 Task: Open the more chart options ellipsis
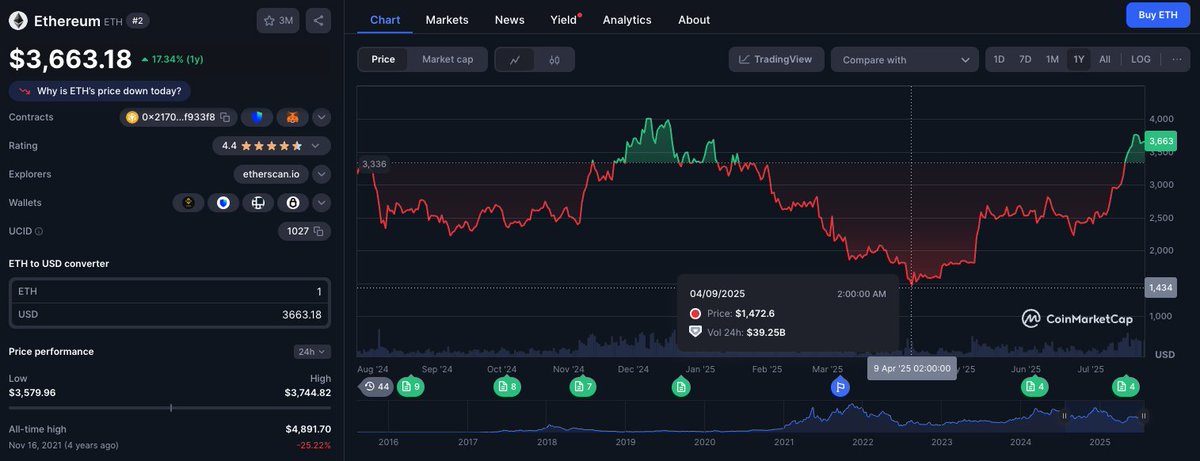1176,59
